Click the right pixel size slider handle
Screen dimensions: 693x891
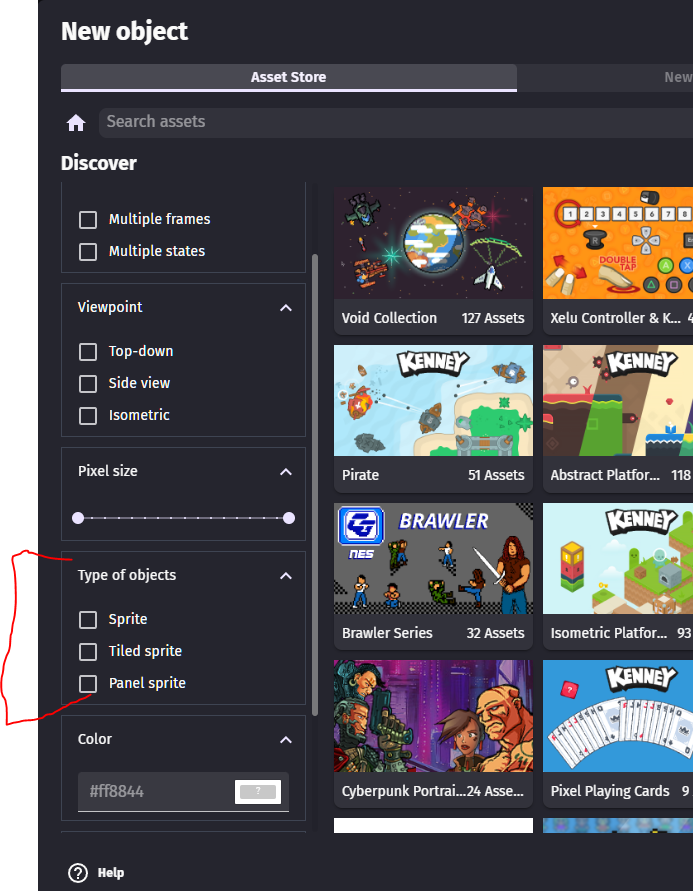[289, 518]
